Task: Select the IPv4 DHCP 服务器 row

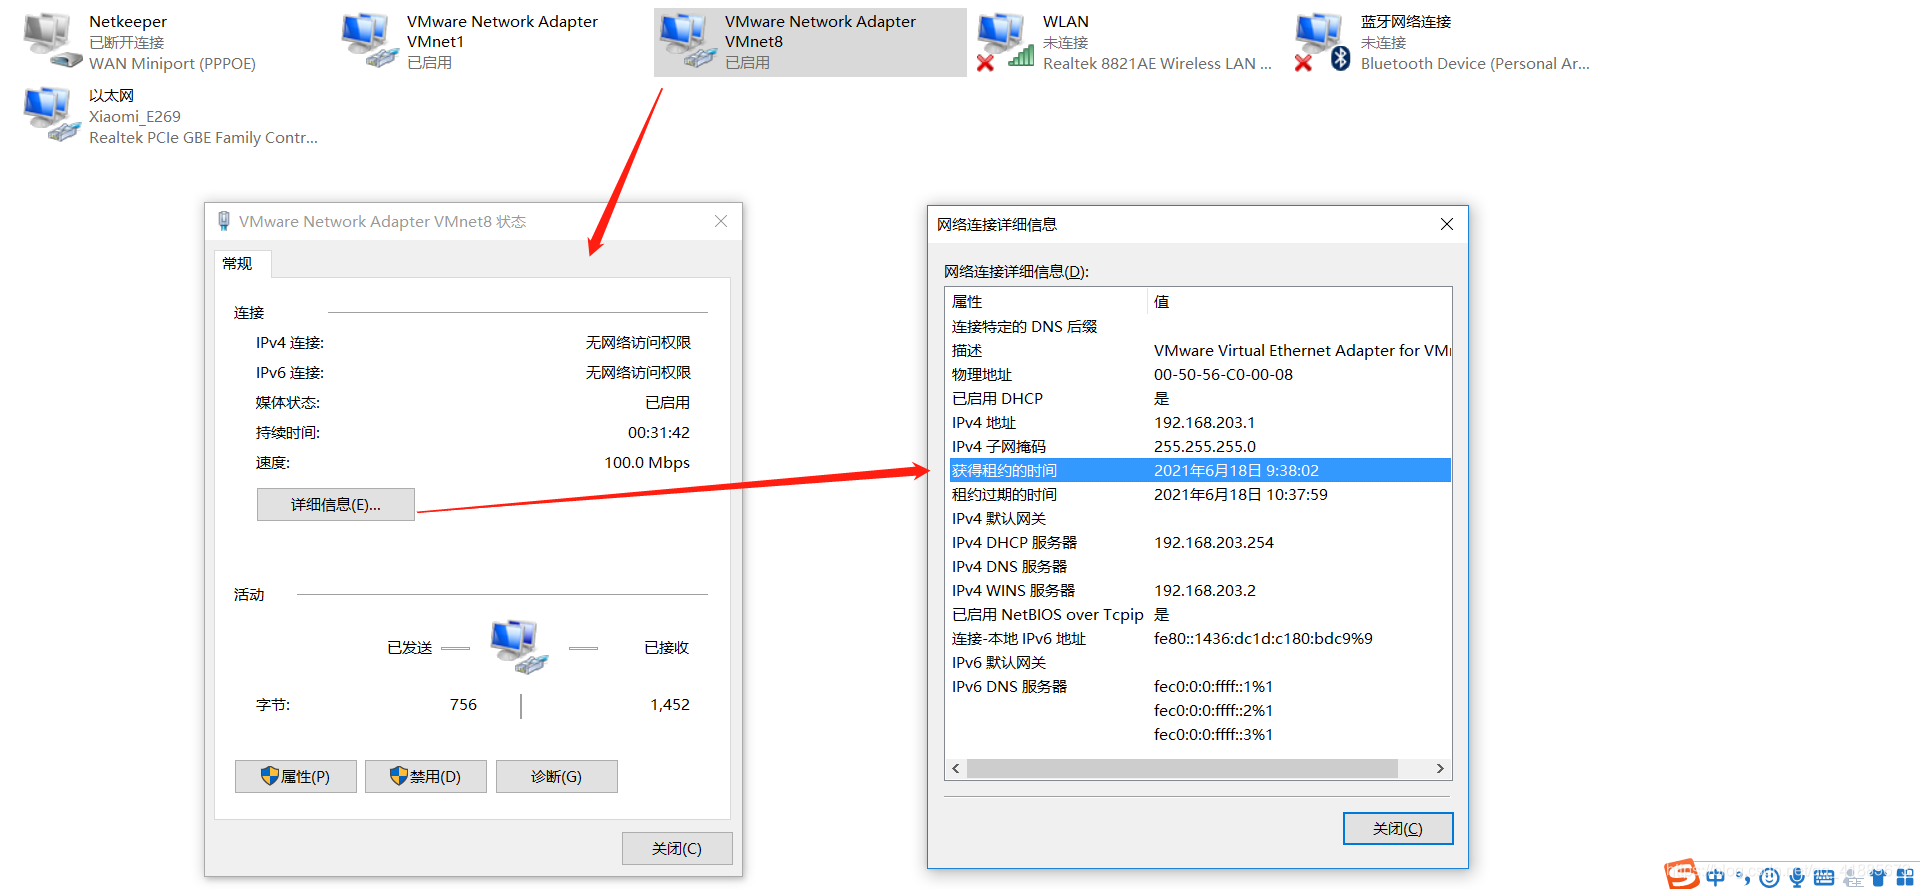Action: point(1198,543)
